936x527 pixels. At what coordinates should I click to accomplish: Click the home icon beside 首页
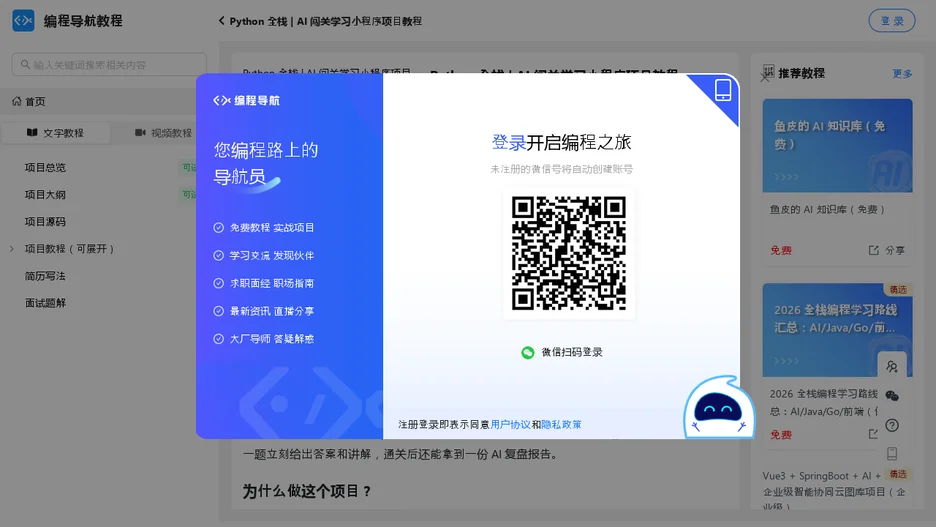(17, 101)
